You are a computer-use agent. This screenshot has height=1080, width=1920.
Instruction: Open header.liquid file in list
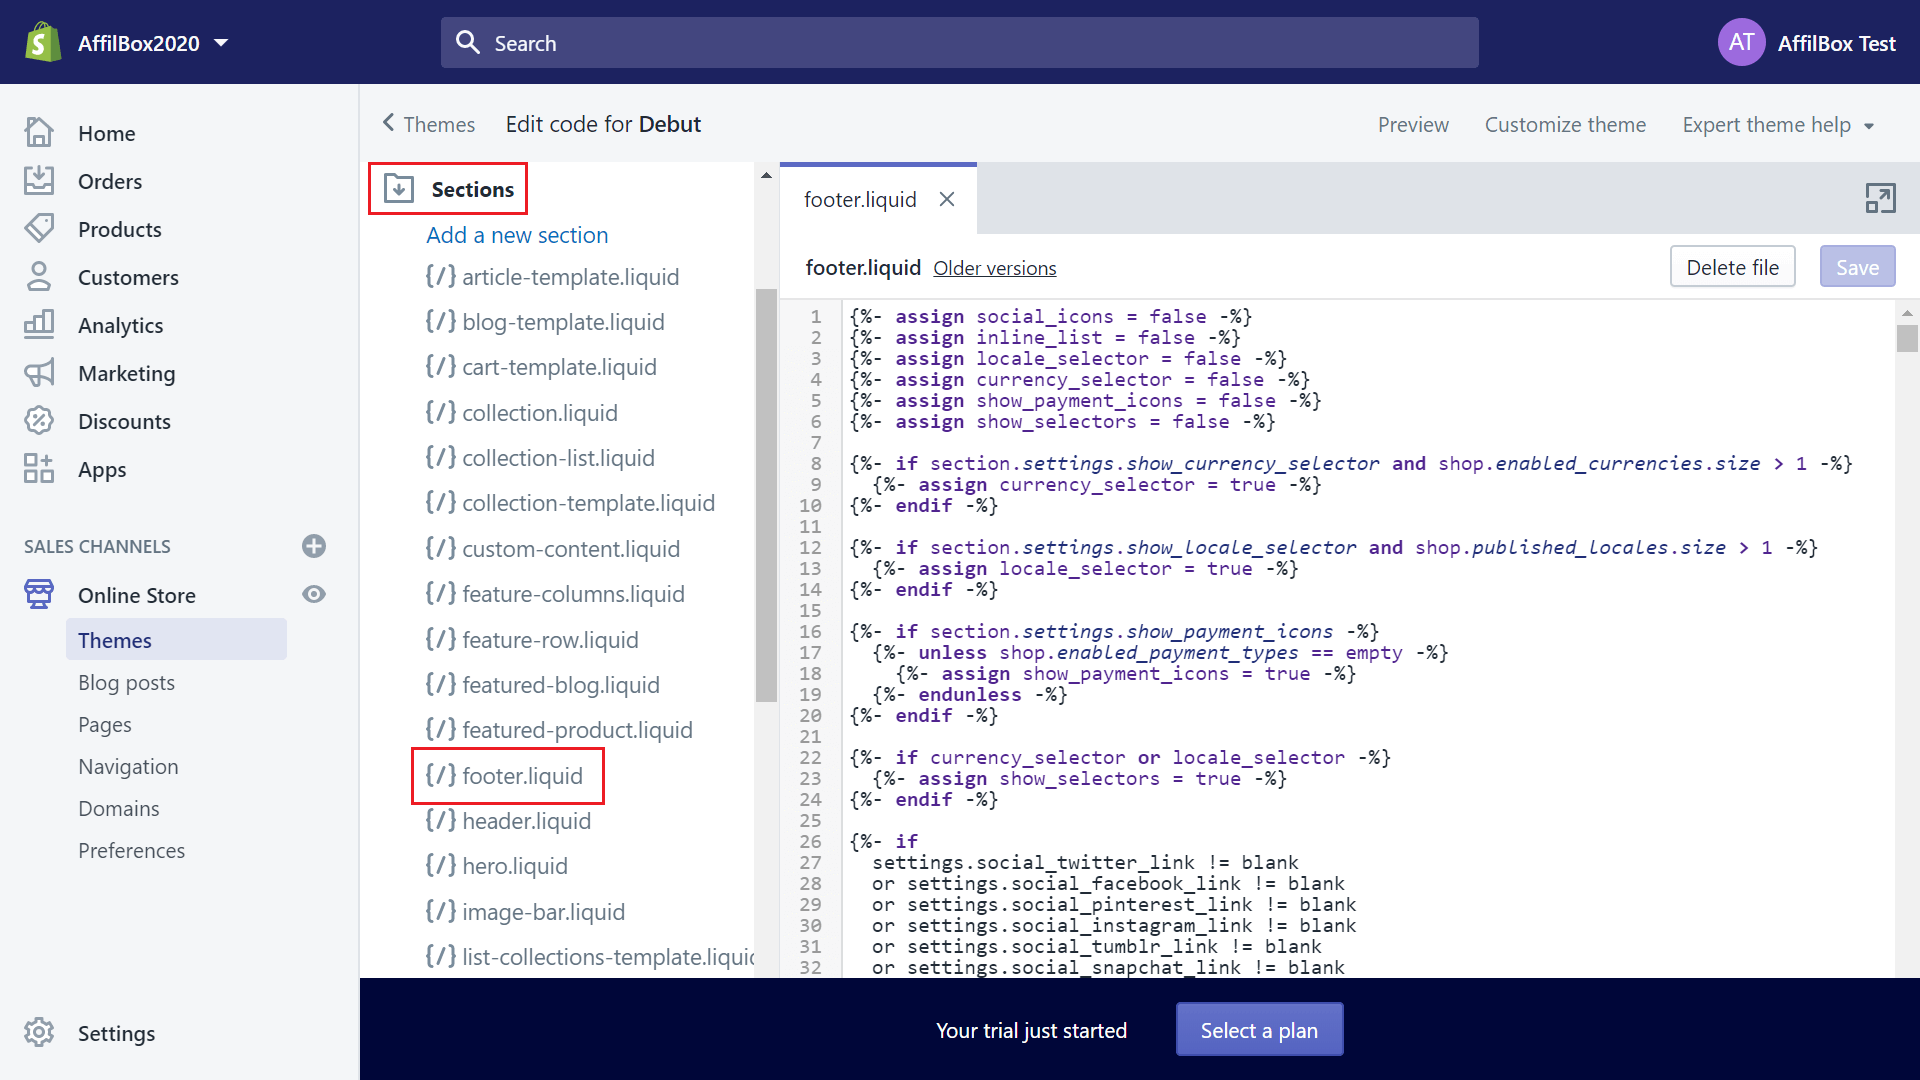point(525,821)
